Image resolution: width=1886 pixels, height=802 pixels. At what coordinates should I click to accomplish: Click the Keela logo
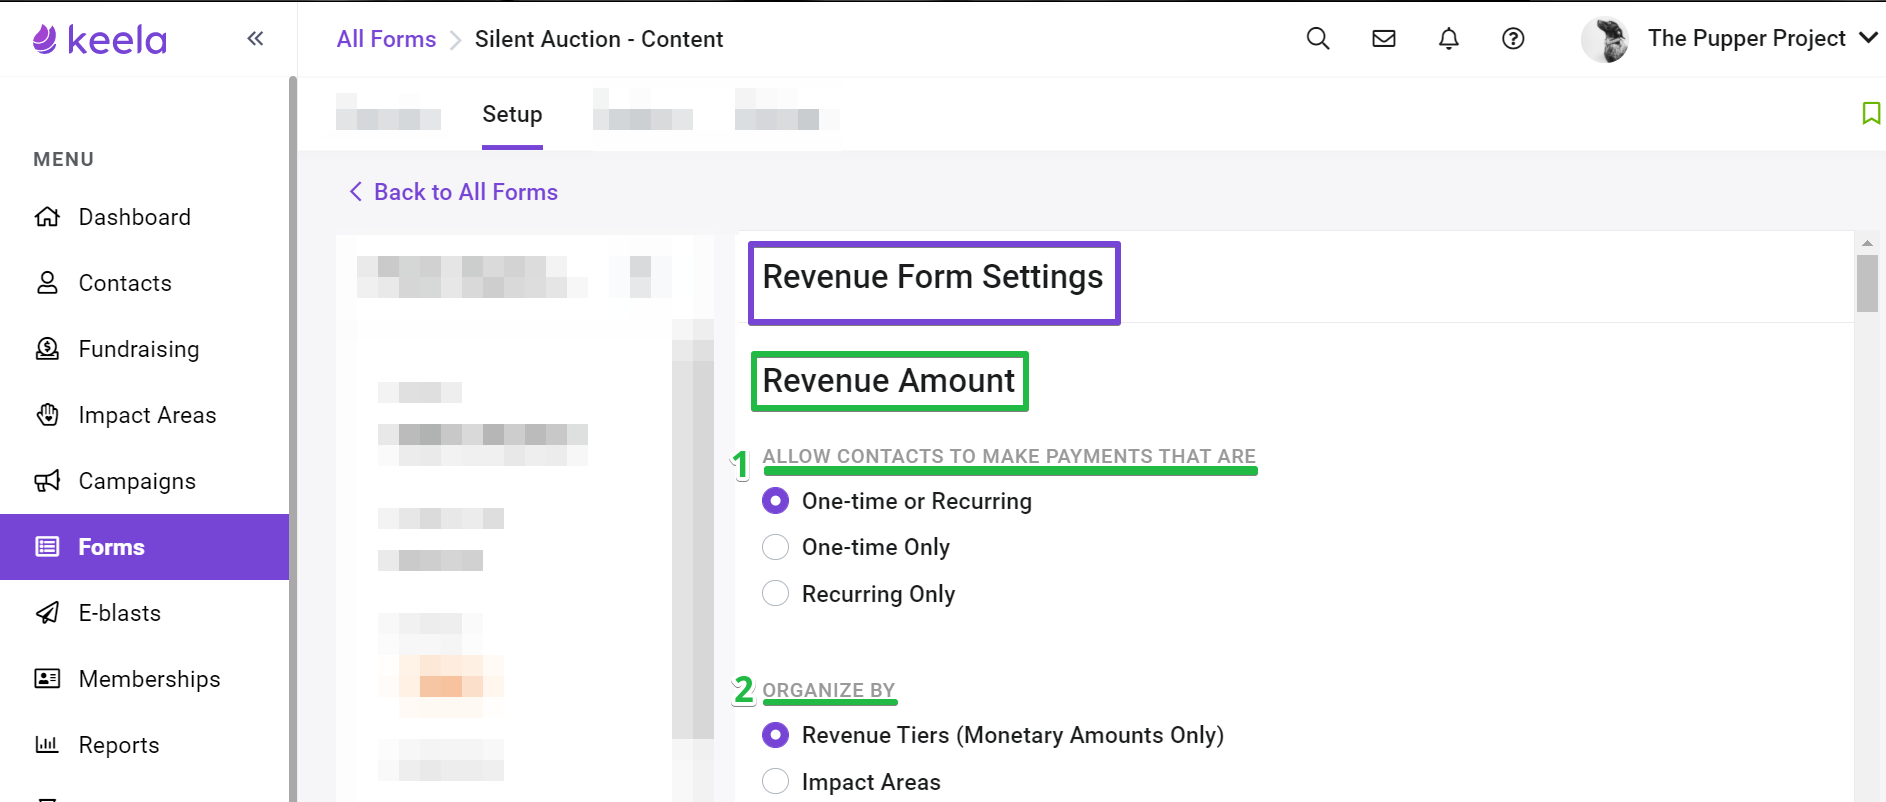[x=99, y=39]
